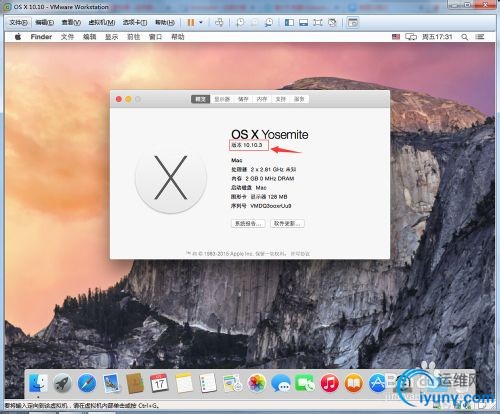
Task: Open Finder icon in the Dock
Action: click(x=38, y=383)
